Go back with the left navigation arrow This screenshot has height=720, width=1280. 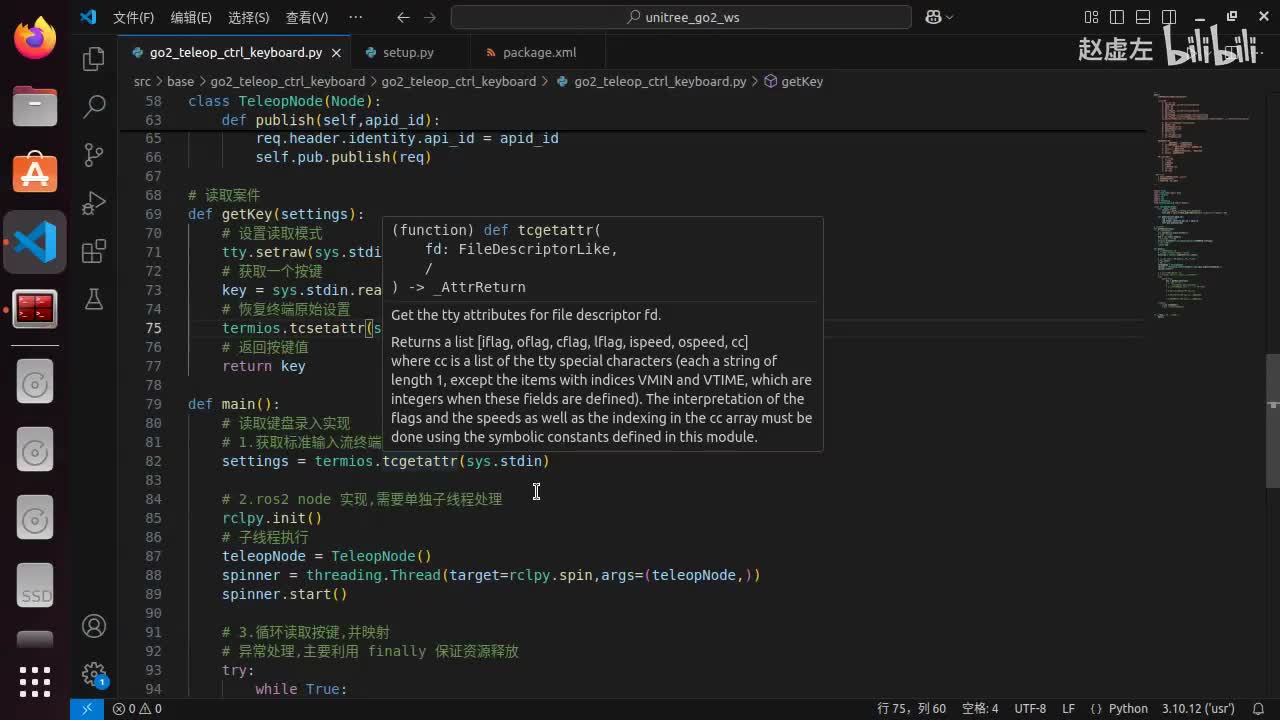coord(403,17)
